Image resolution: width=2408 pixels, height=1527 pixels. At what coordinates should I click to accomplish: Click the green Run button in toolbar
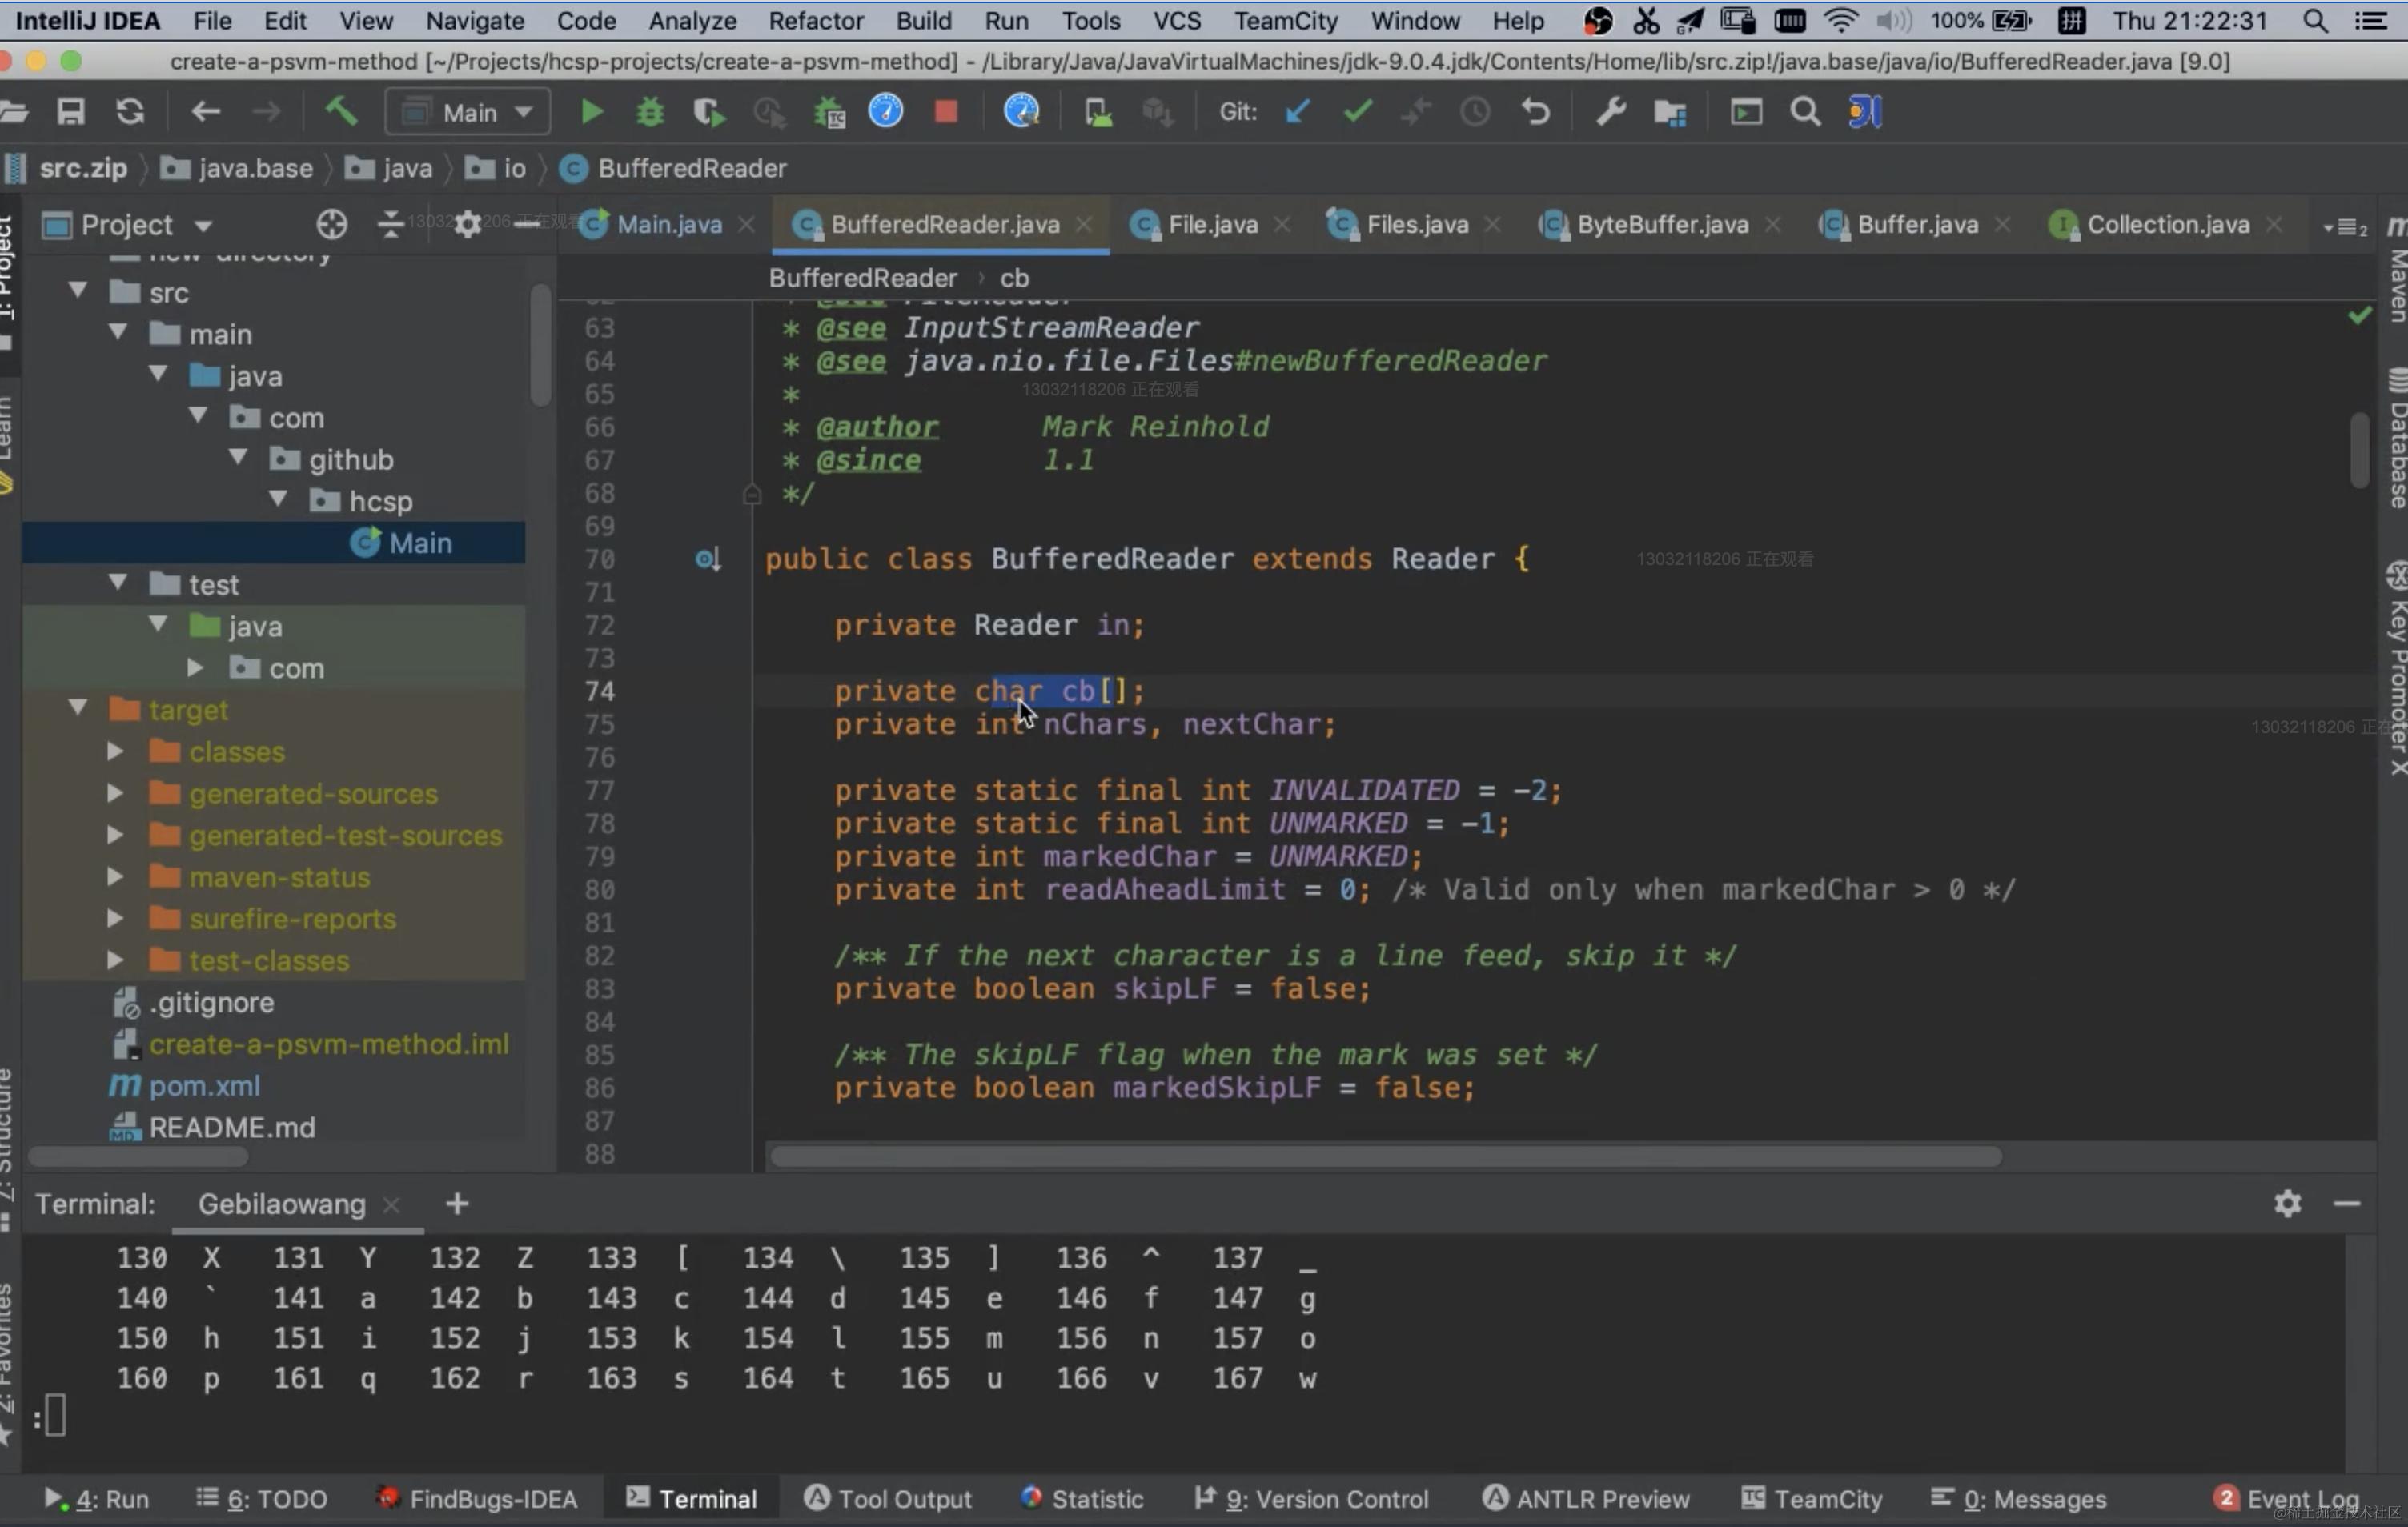click(x=591, y=112)
